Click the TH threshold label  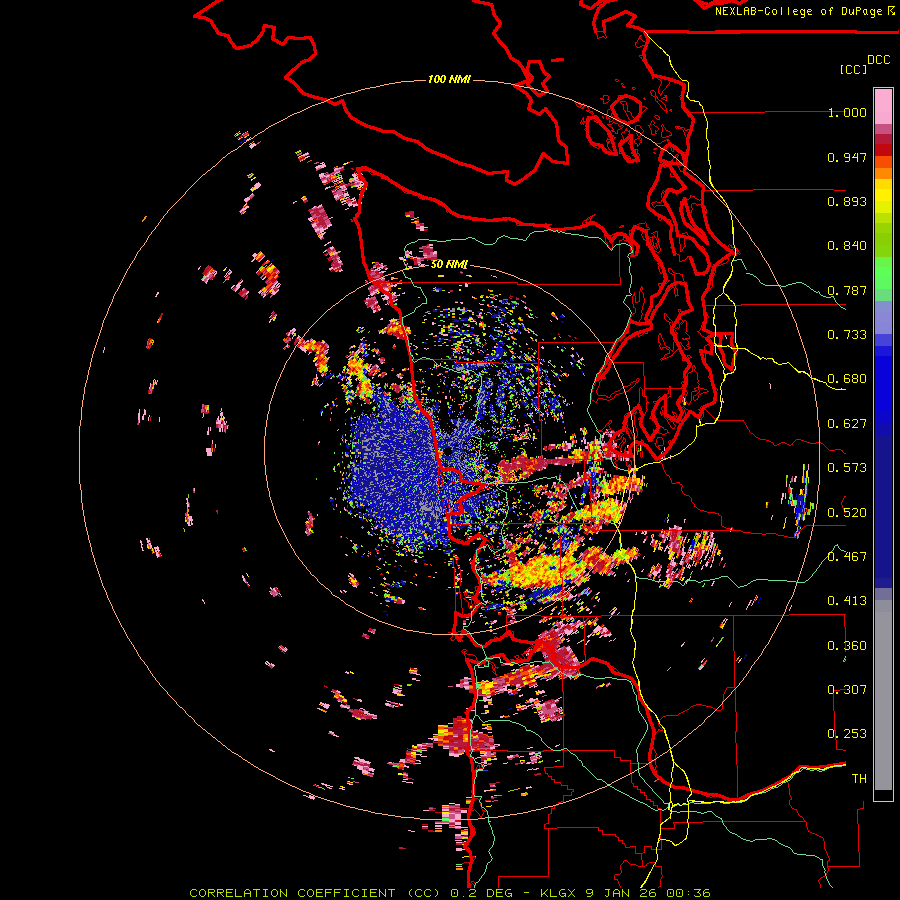(x=859, y=779)
